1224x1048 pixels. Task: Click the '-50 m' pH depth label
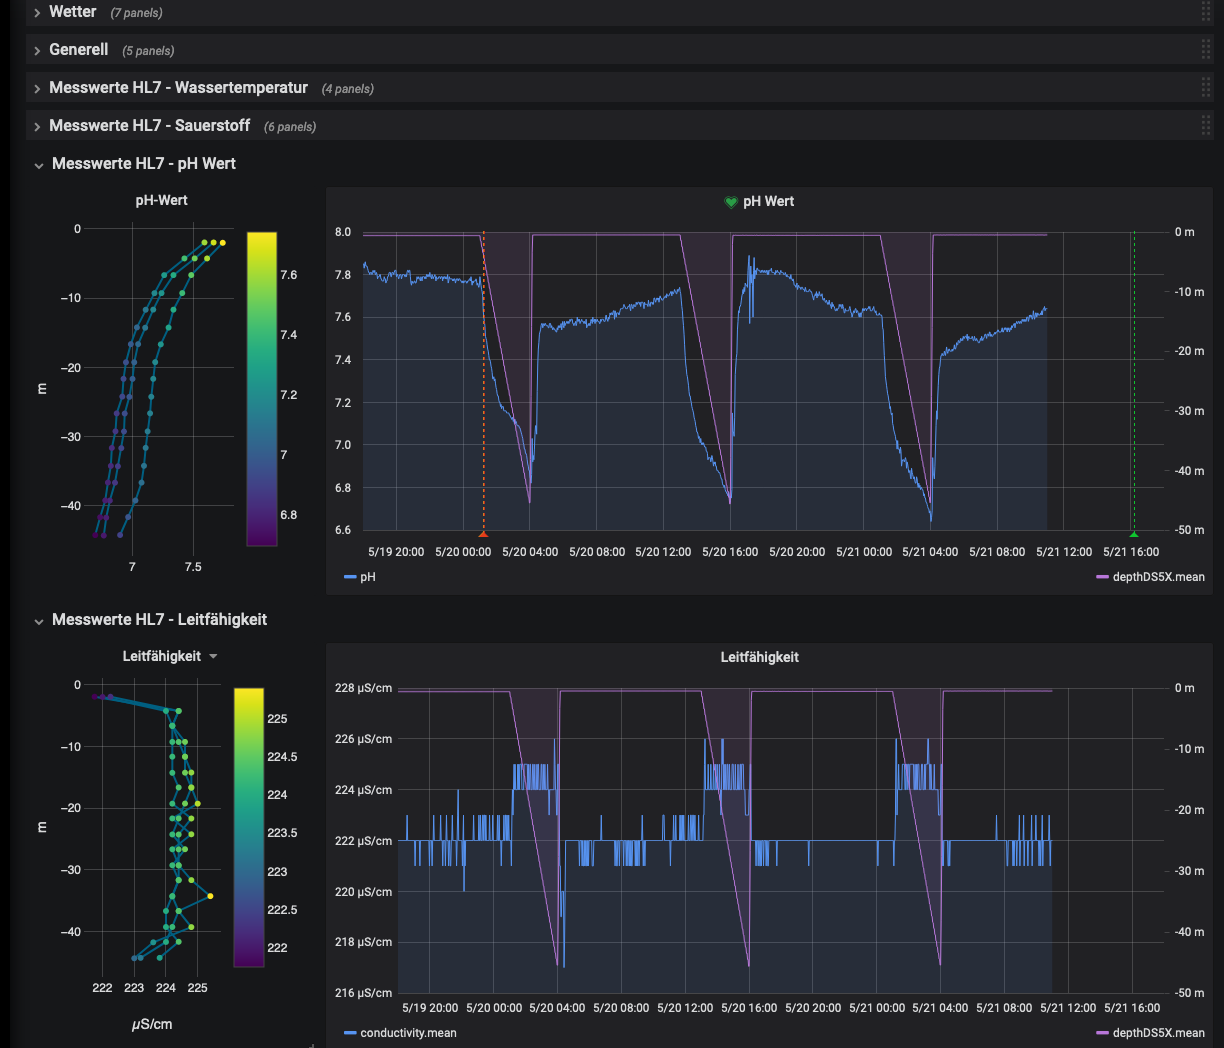pyautogui.click(x=1189, y=530)
